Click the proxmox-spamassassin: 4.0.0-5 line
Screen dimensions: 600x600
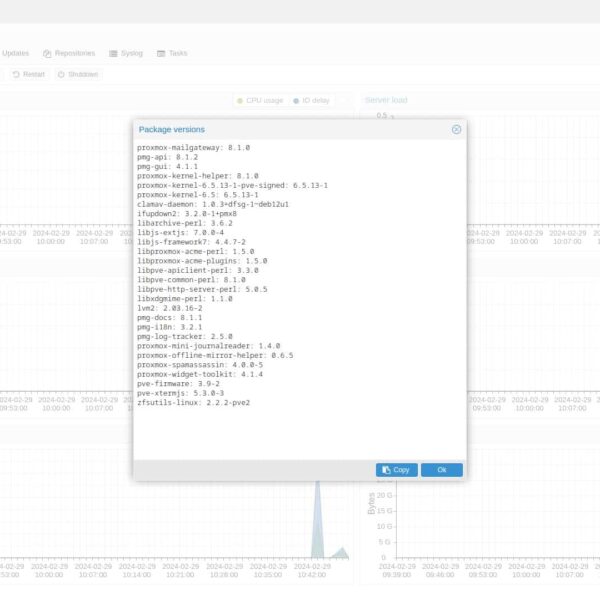[x=200, y=365]
